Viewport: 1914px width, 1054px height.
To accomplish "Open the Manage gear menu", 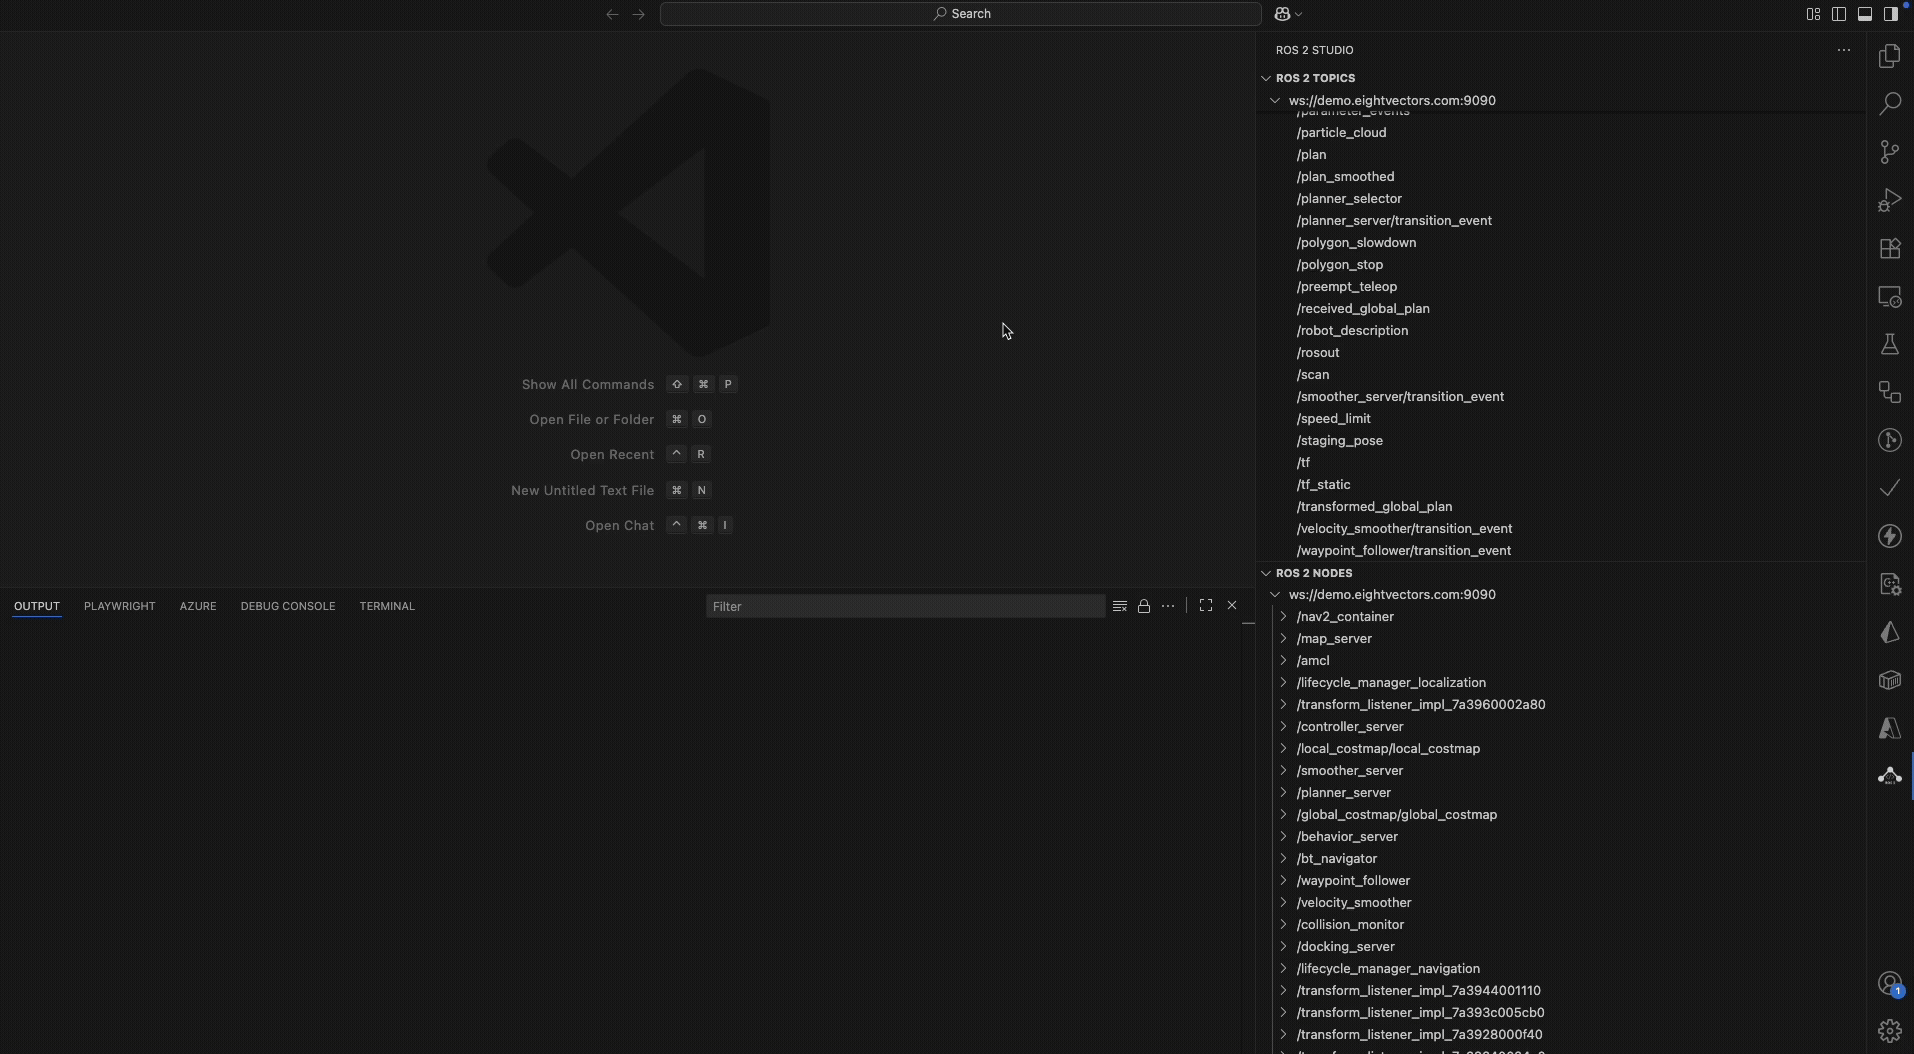I will point(1889,1030).
